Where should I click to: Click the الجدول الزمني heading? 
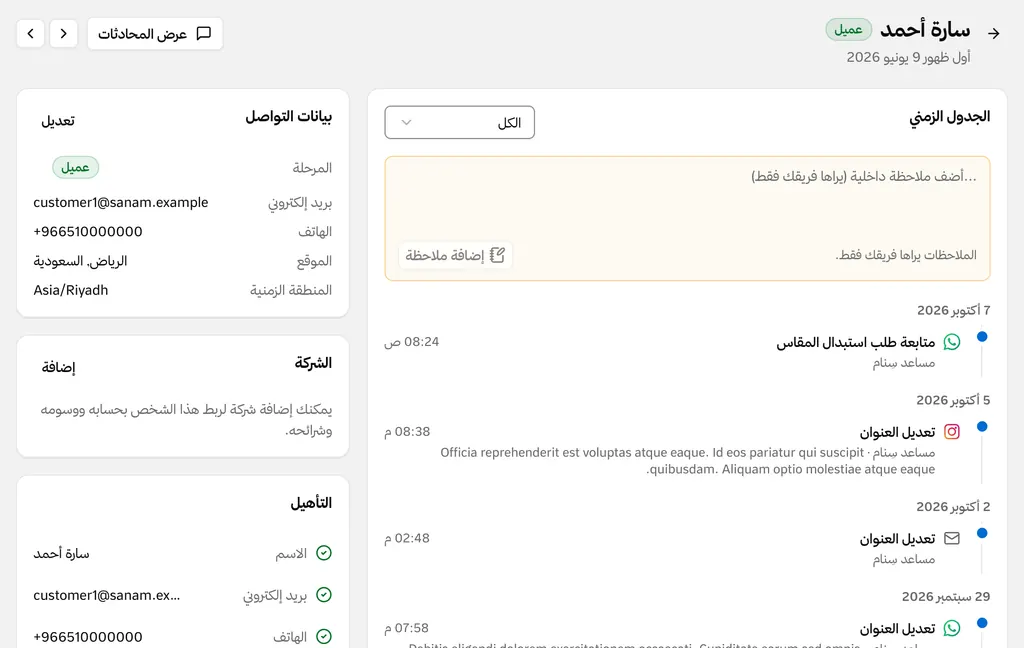point(950,117)
